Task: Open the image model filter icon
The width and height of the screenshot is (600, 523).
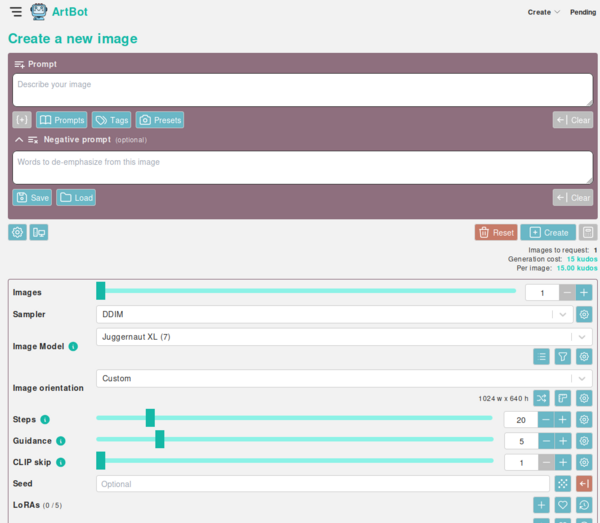Action: point(563,355)
